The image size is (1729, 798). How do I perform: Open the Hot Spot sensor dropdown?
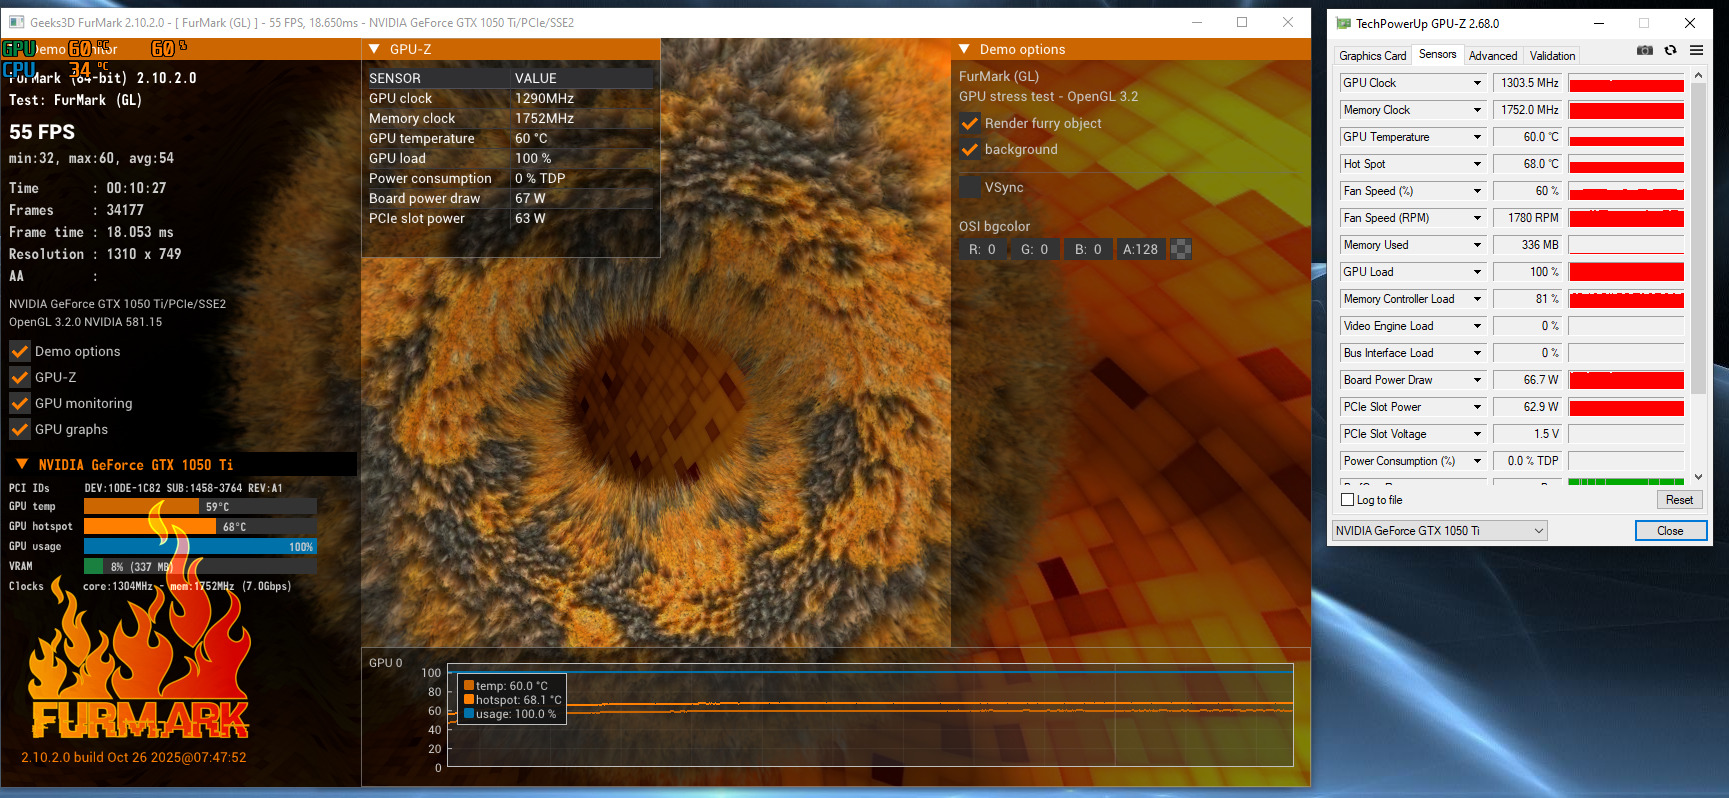tap(1477, 164)
